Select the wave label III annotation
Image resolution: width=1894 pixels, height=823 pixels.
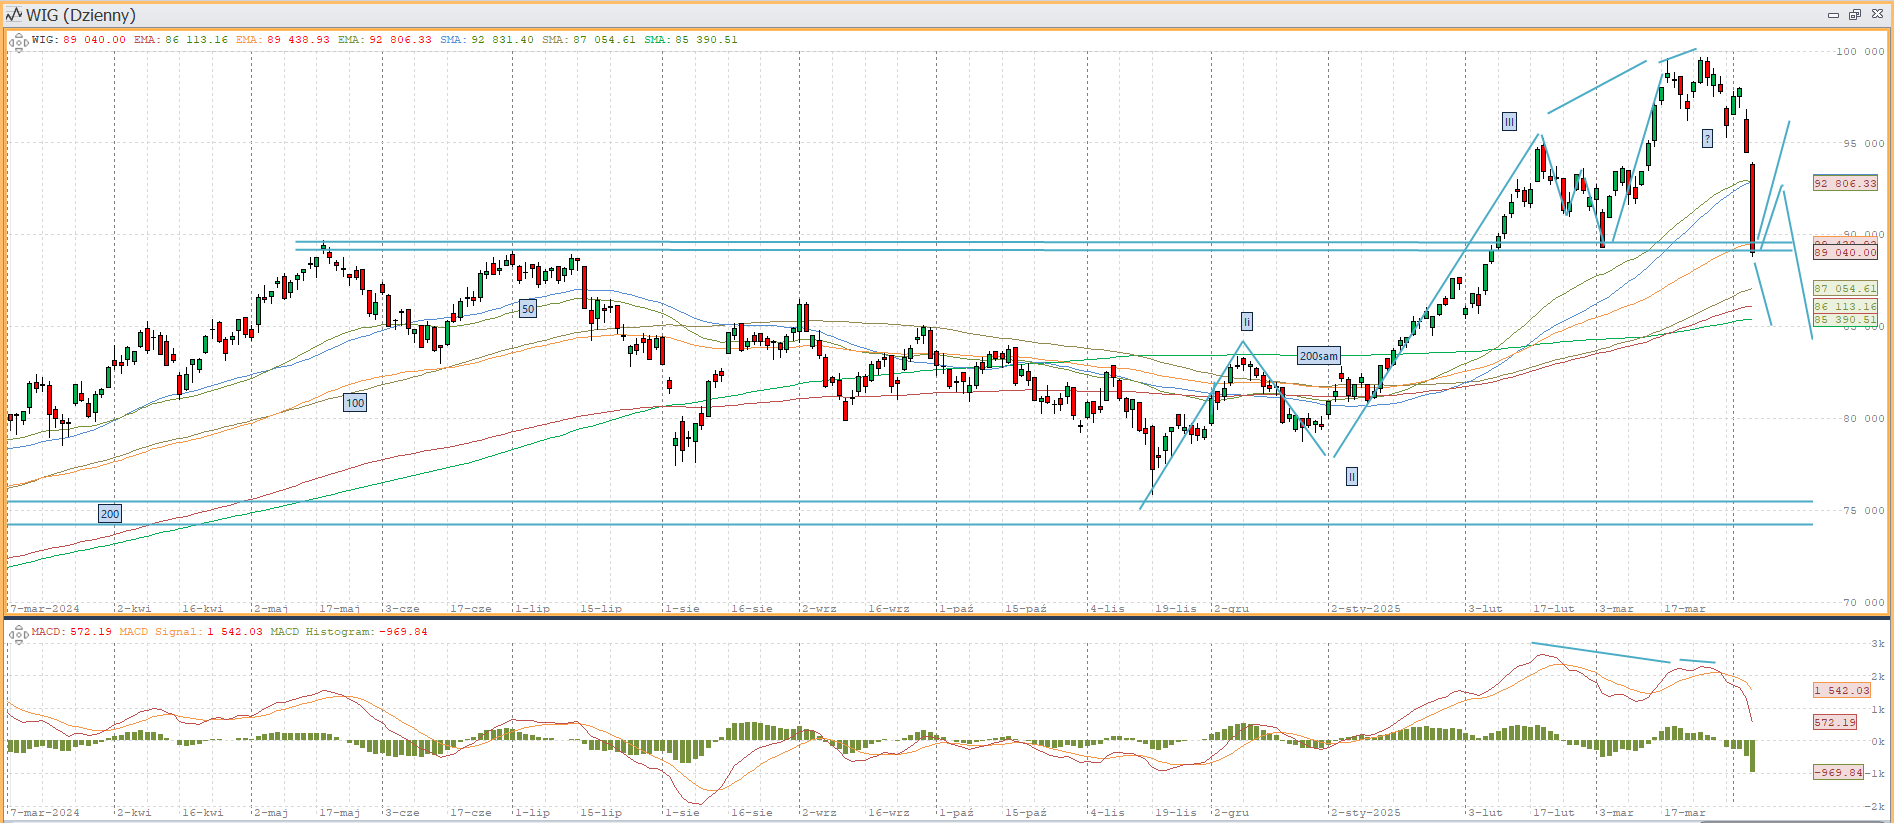pyautogui.click(x=1509, y=122)
